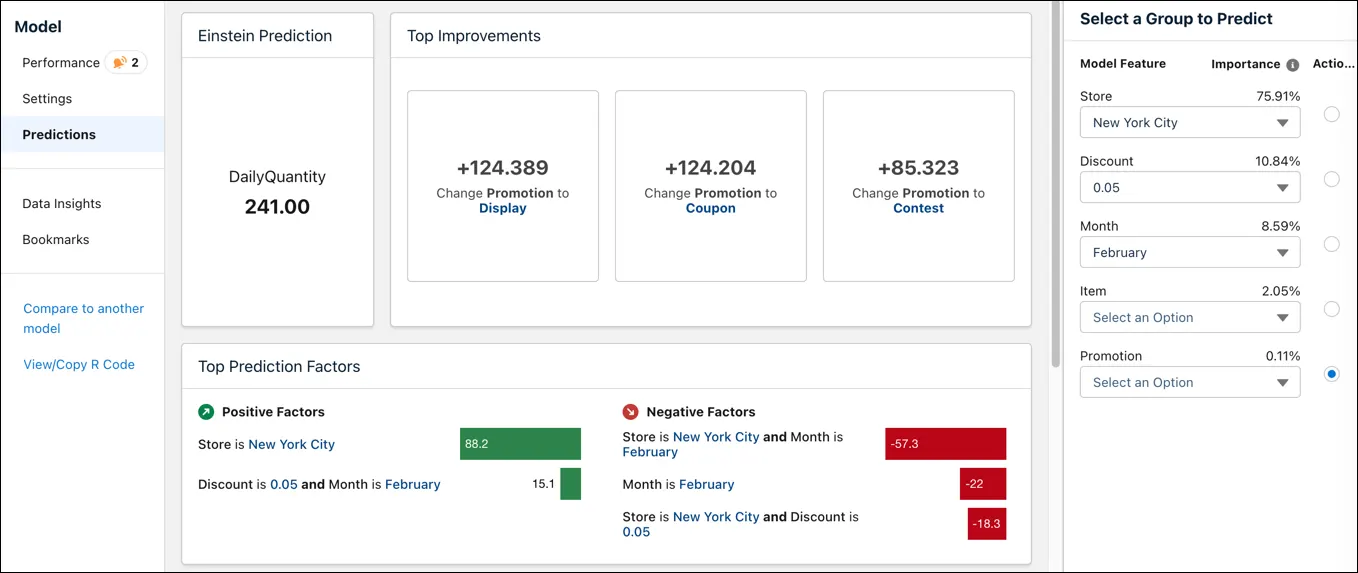Expand the Month dropdown showing February
Screen dimensions: 1358x573
click(1190, 253)
